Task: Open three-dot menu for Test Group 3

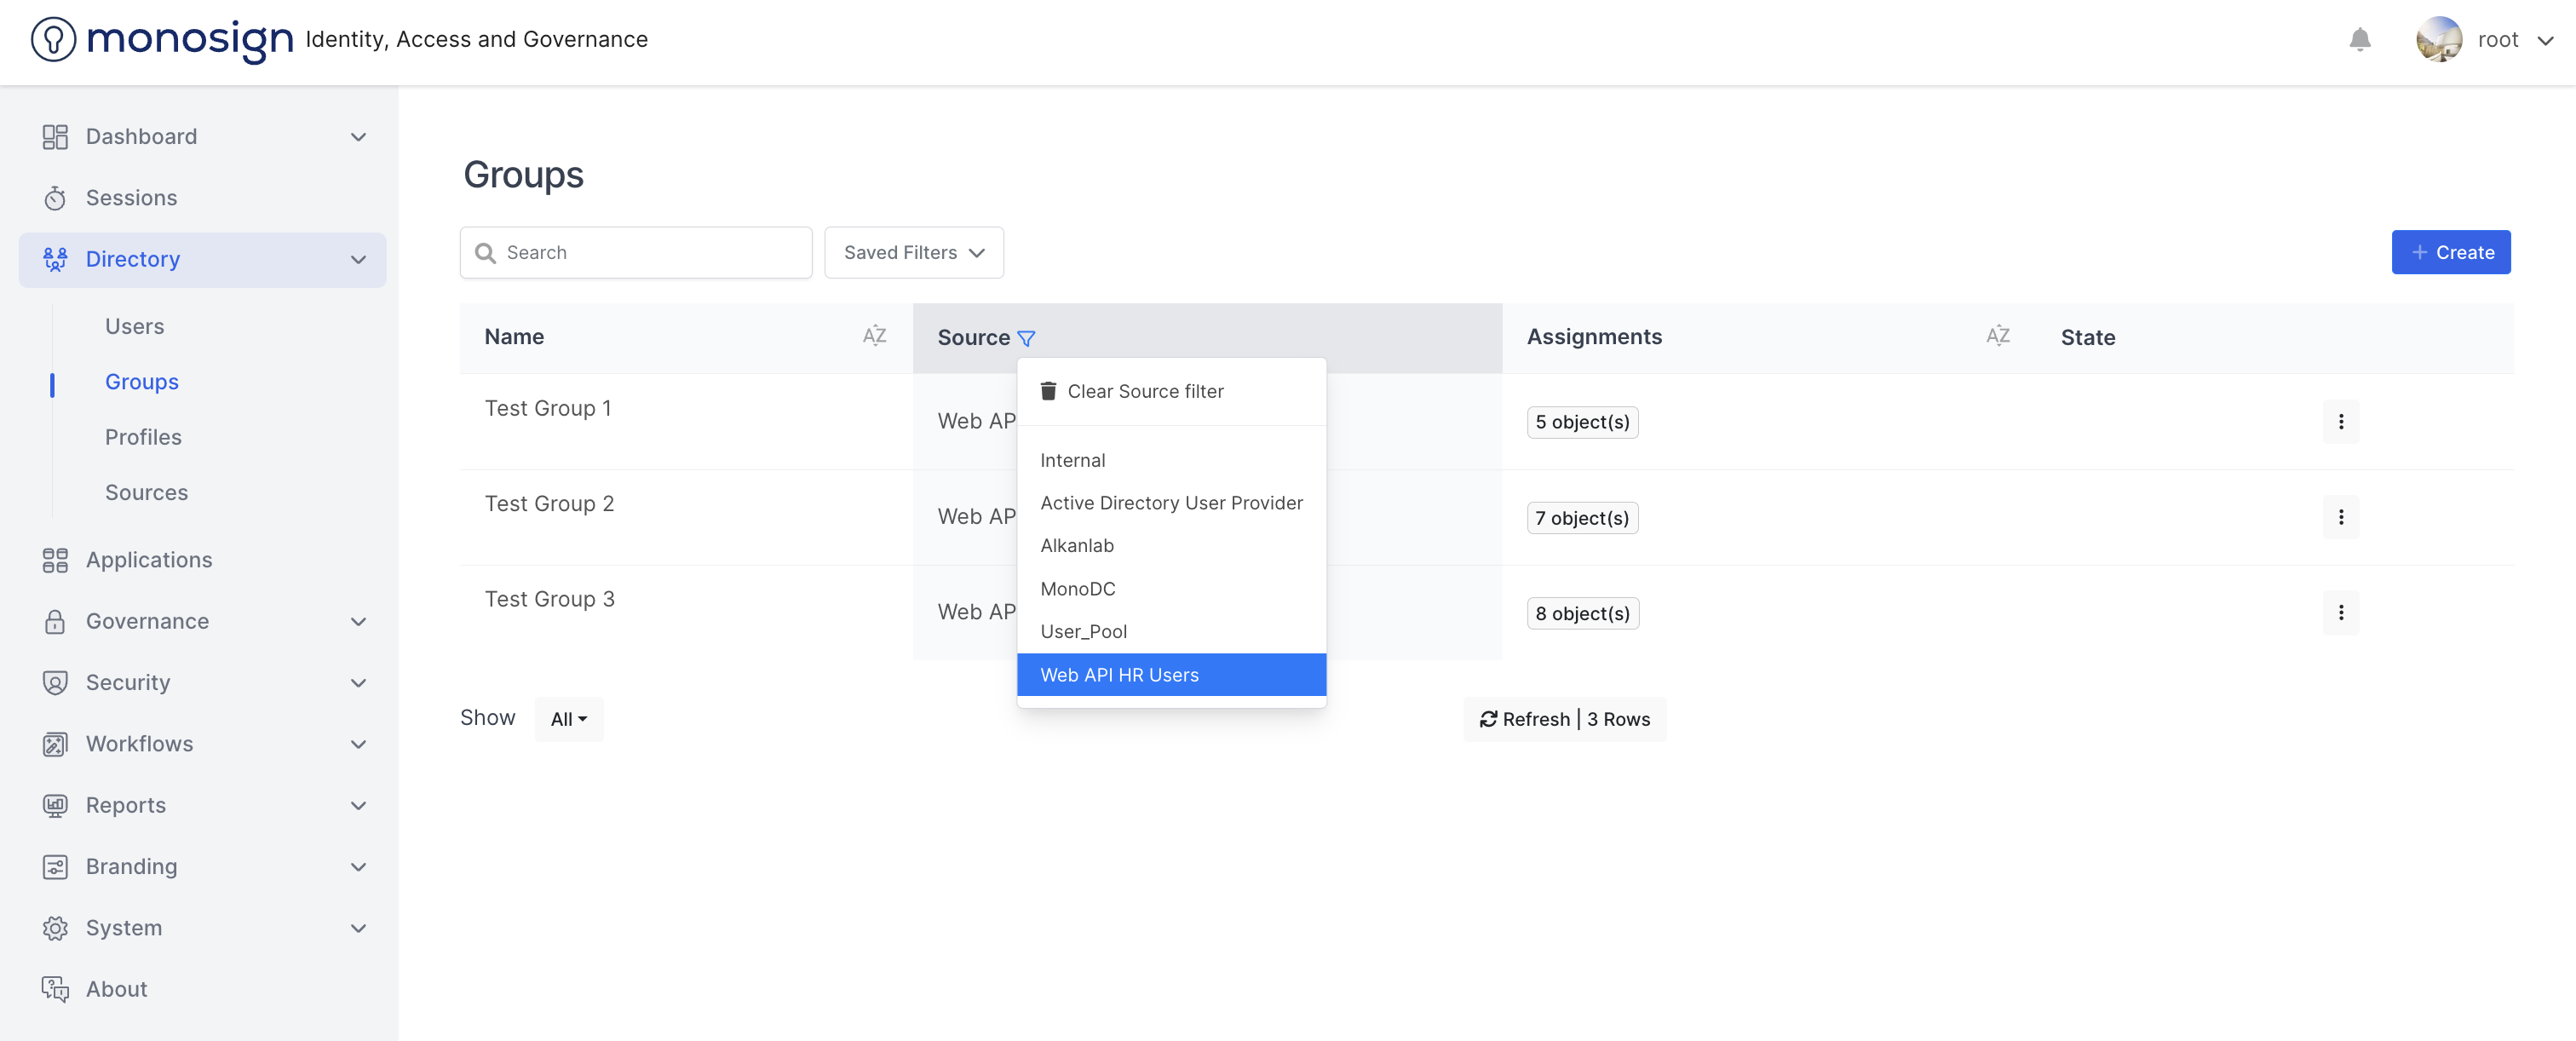Action: click(x=2340, y=612)
